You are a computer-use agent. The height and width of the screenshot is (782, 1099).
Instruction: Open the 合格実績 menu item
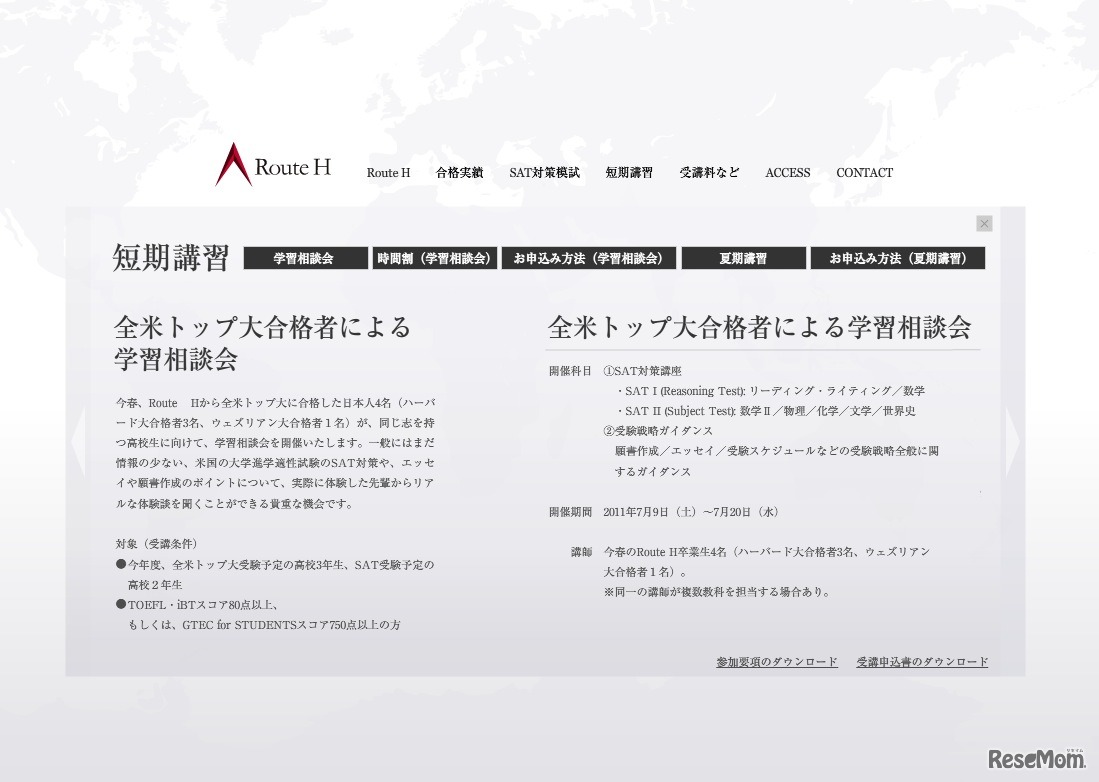pyautogui.click(x=459, y=172)
